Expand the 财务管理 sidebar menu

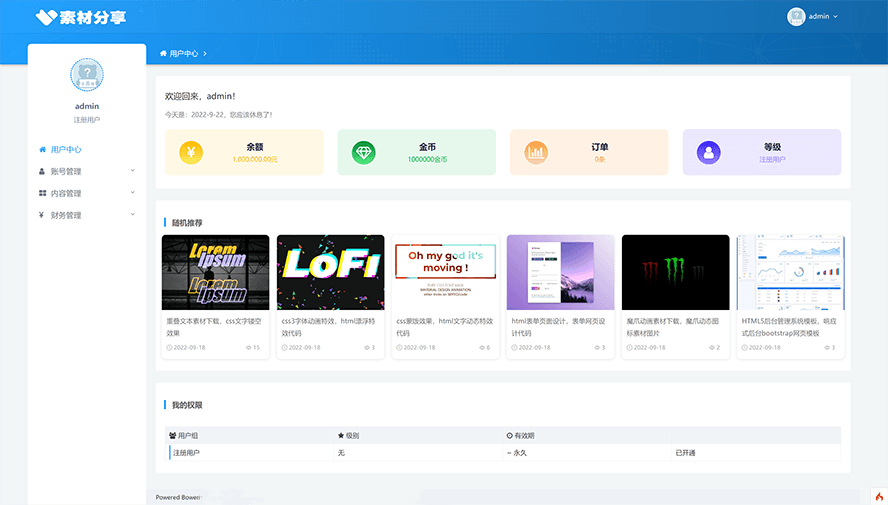coord(86,215)
